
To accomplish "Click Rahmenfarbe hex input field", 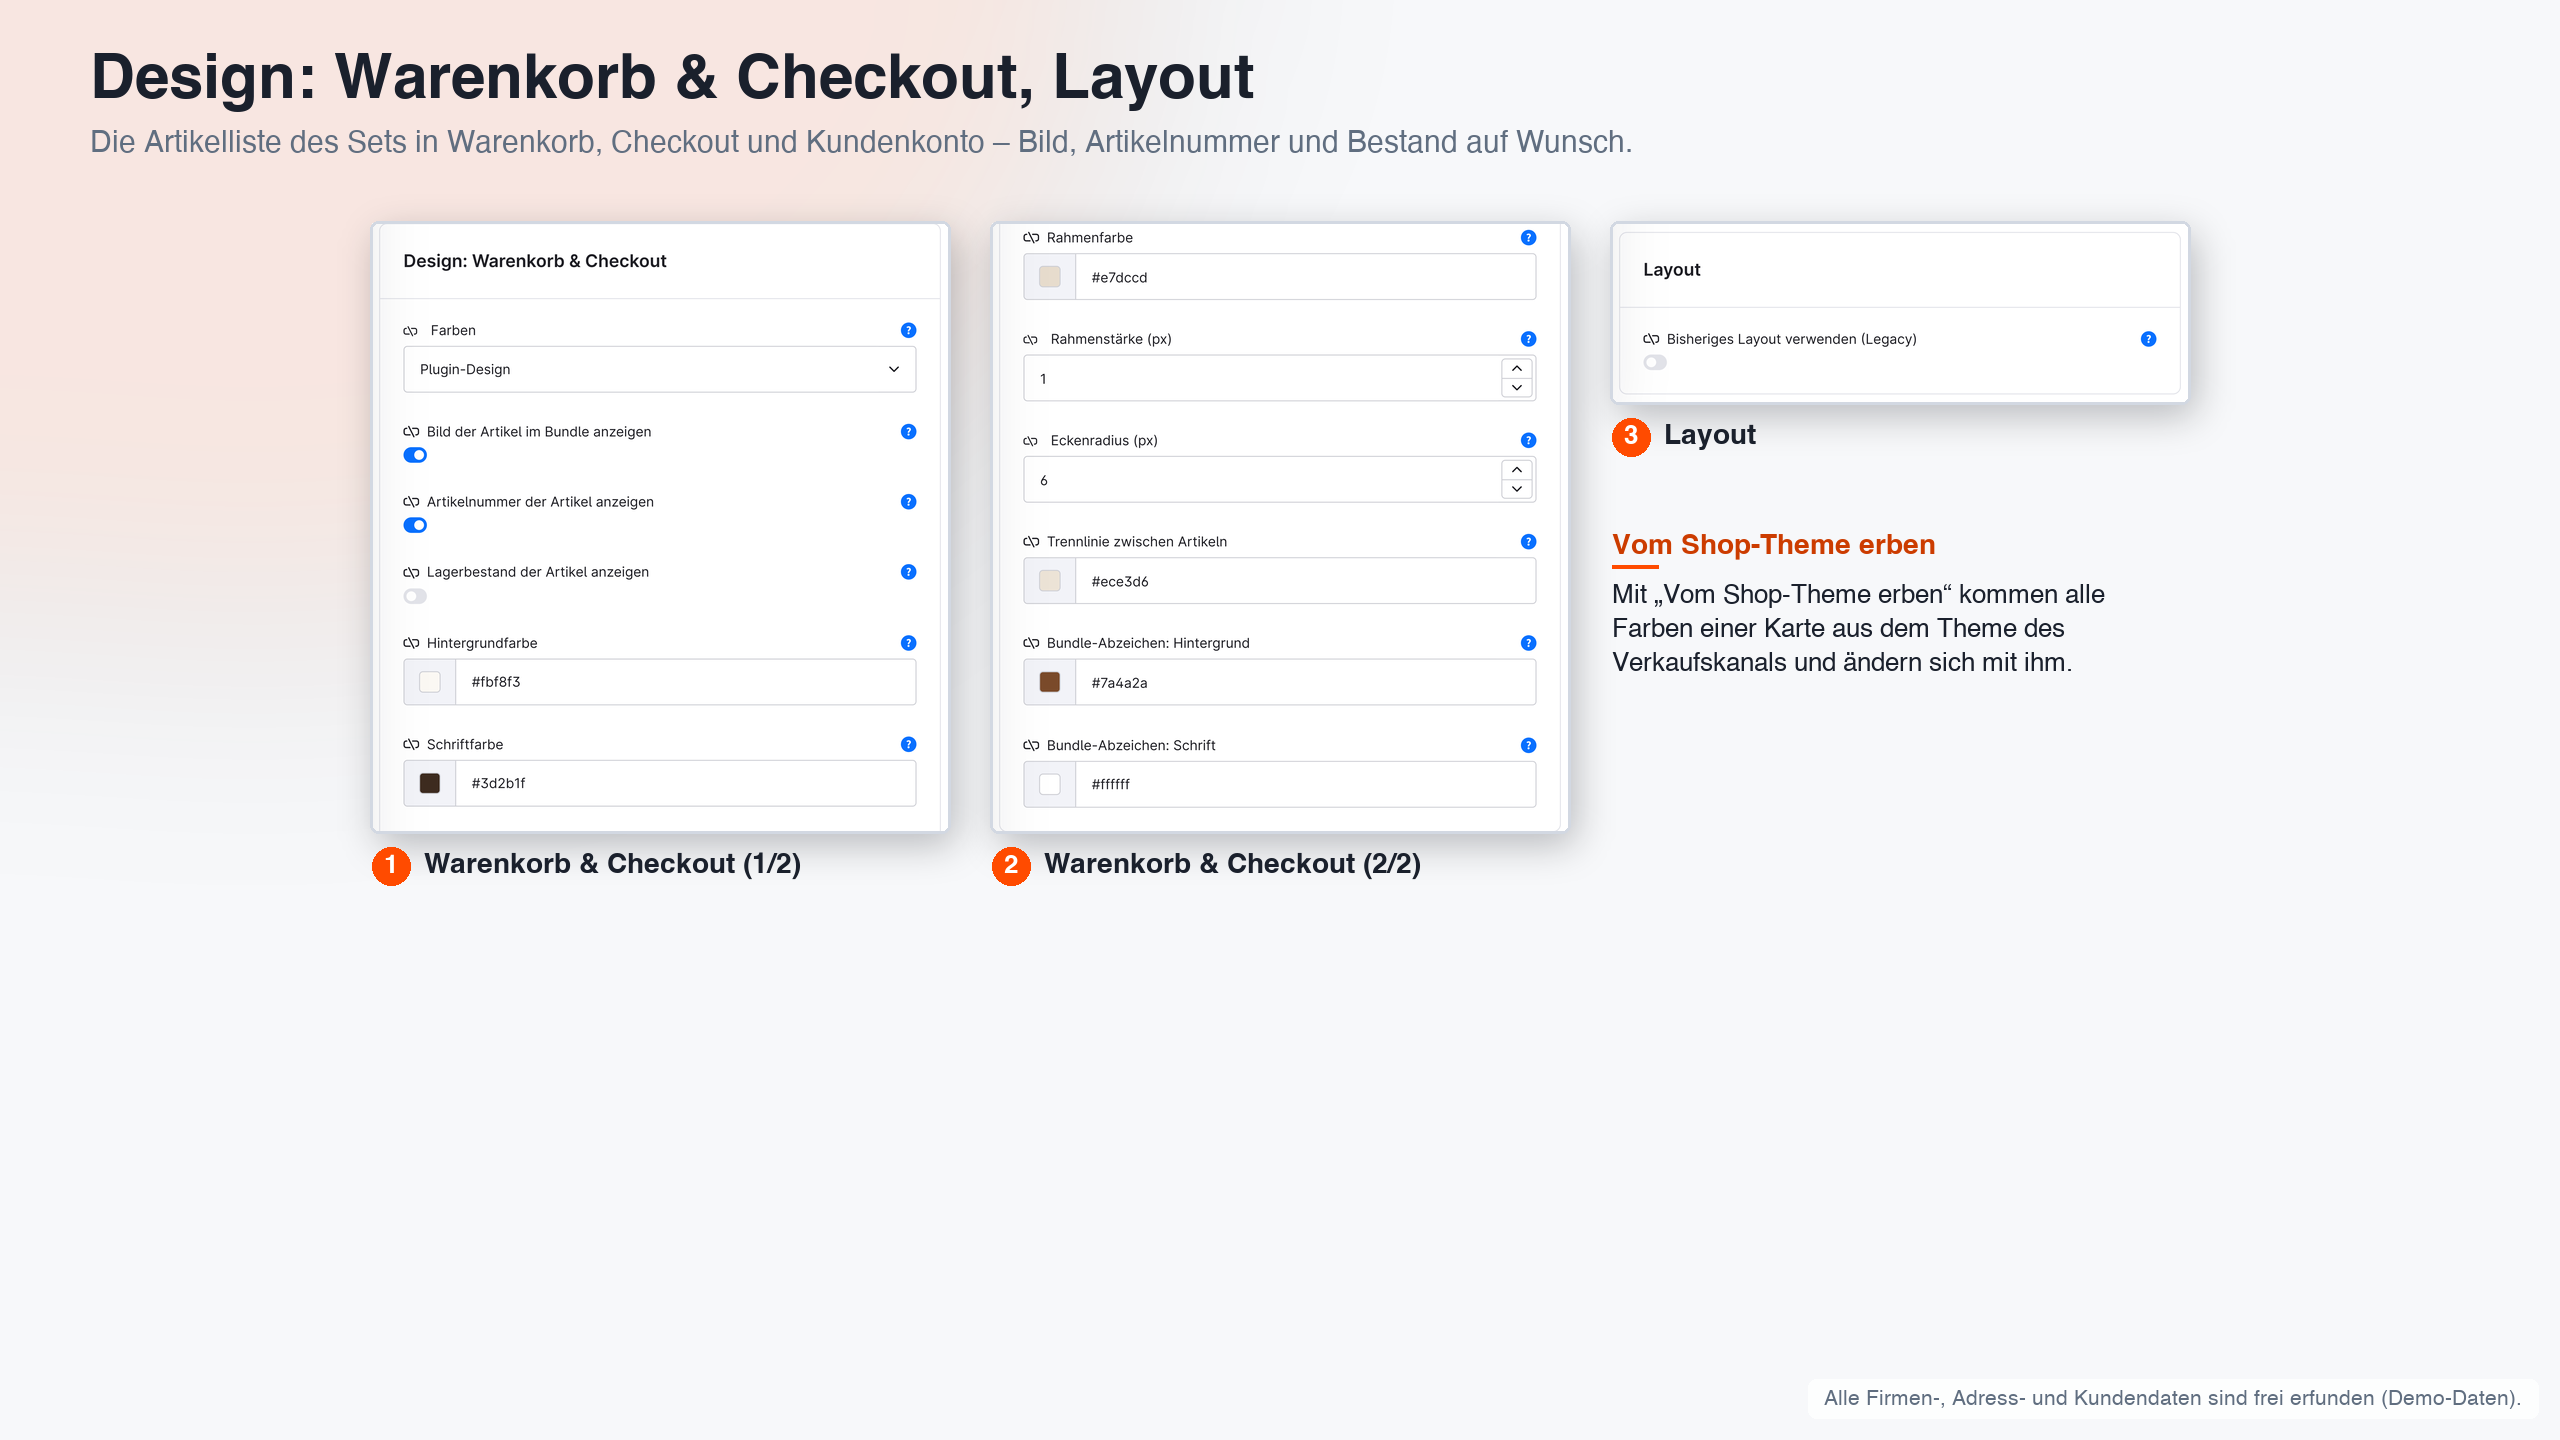I will click(x=1305, y=277).
